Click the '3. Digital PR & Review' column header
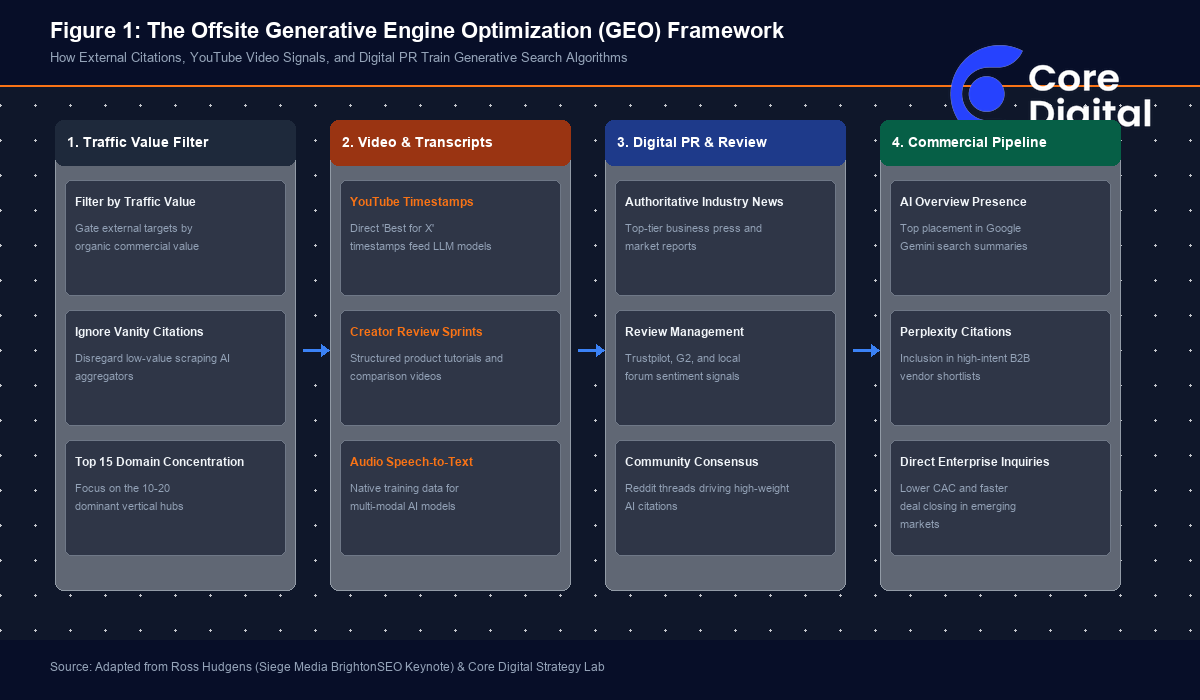1200x700 pixels. point(725,142)
